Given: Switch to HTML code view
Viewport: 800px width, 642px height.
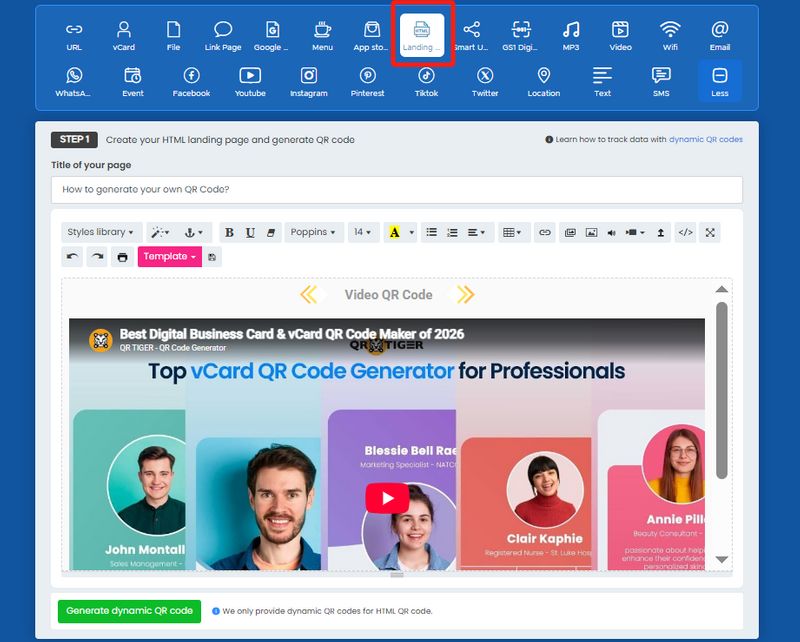Looking at the screenshot, I should point(685,233).
